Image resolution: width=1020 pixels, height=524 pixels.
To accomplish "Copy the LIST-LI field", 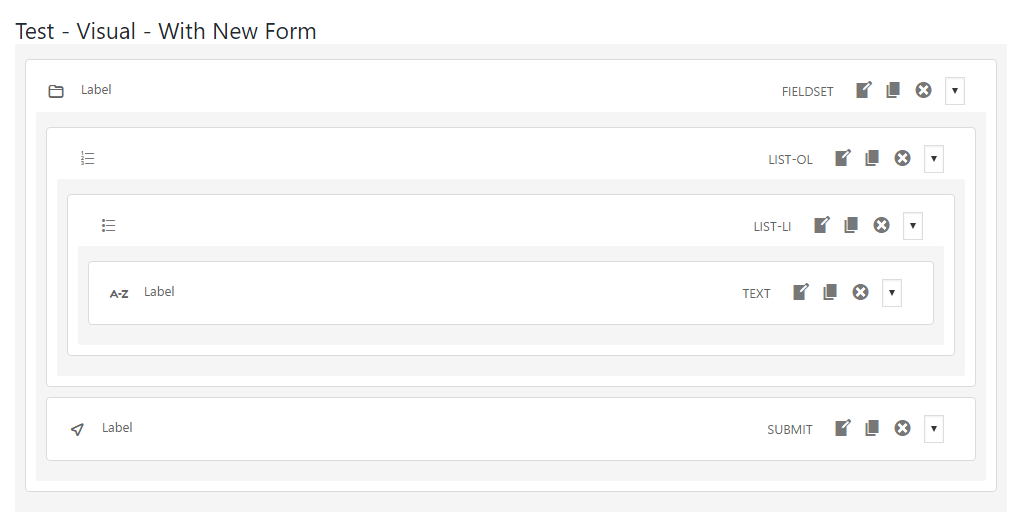I will click(x=851, y=225).
